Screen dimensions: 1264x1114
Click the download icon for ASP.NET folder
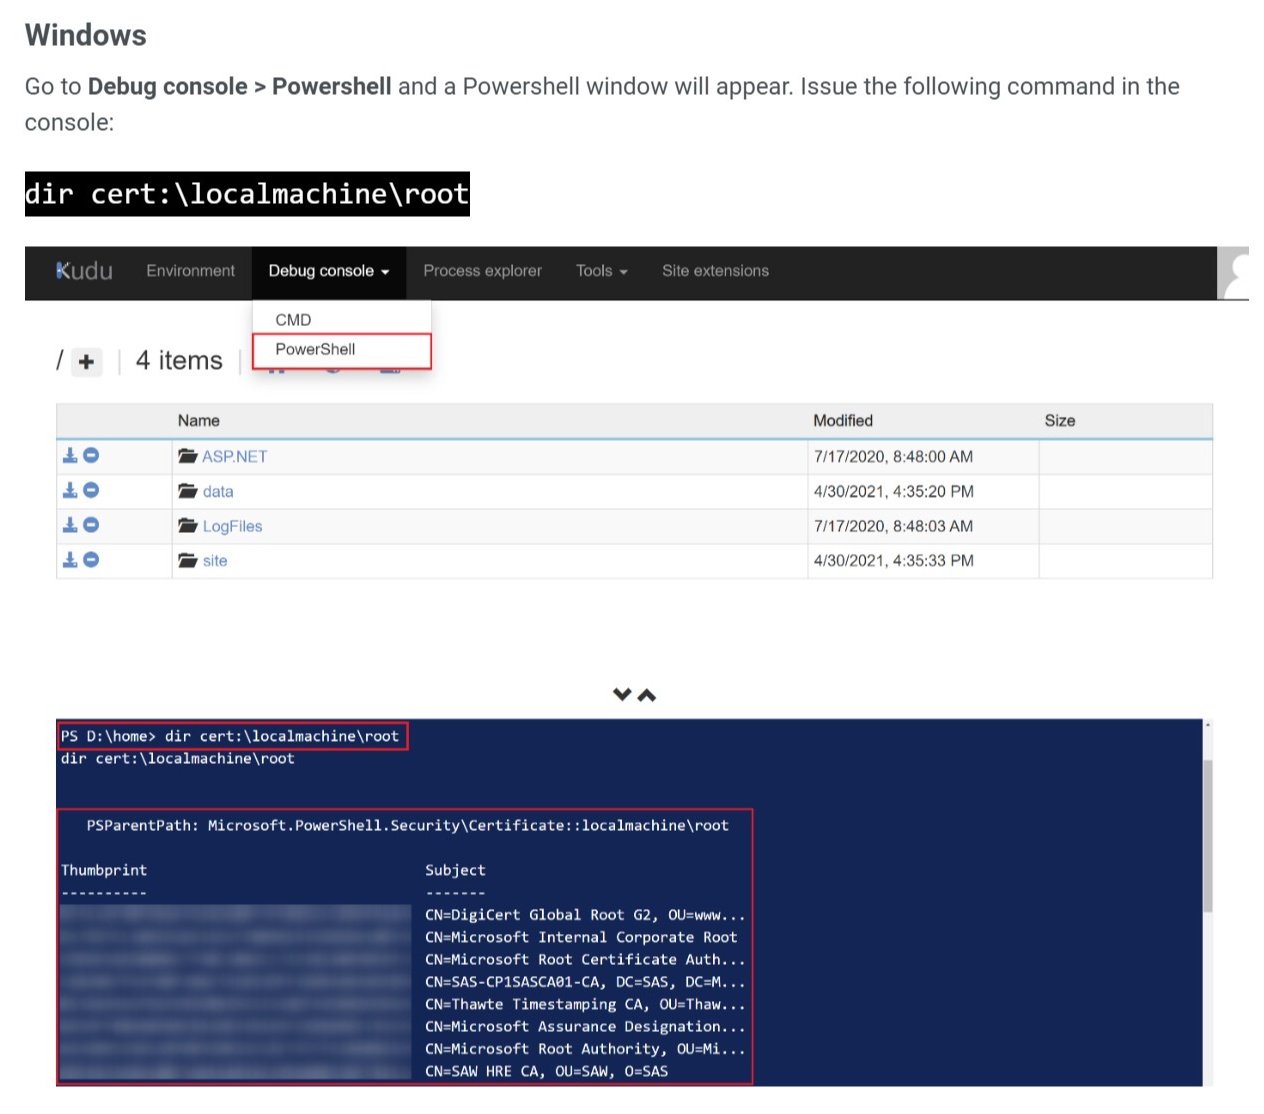(70, 456)
